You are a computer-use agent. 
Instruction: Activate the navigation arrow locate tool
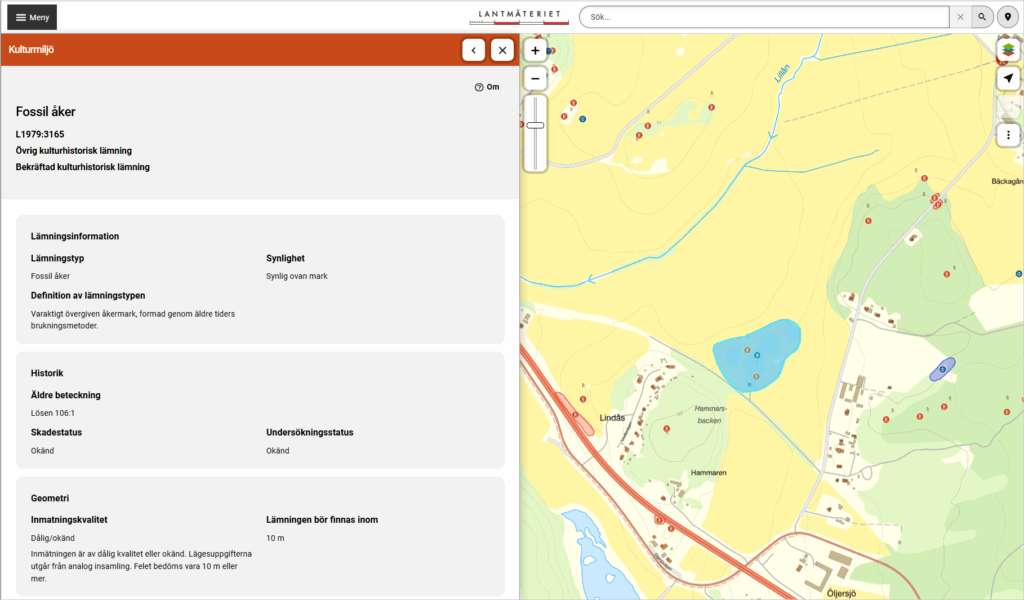pyautogui.click(x=1008, y=78)
